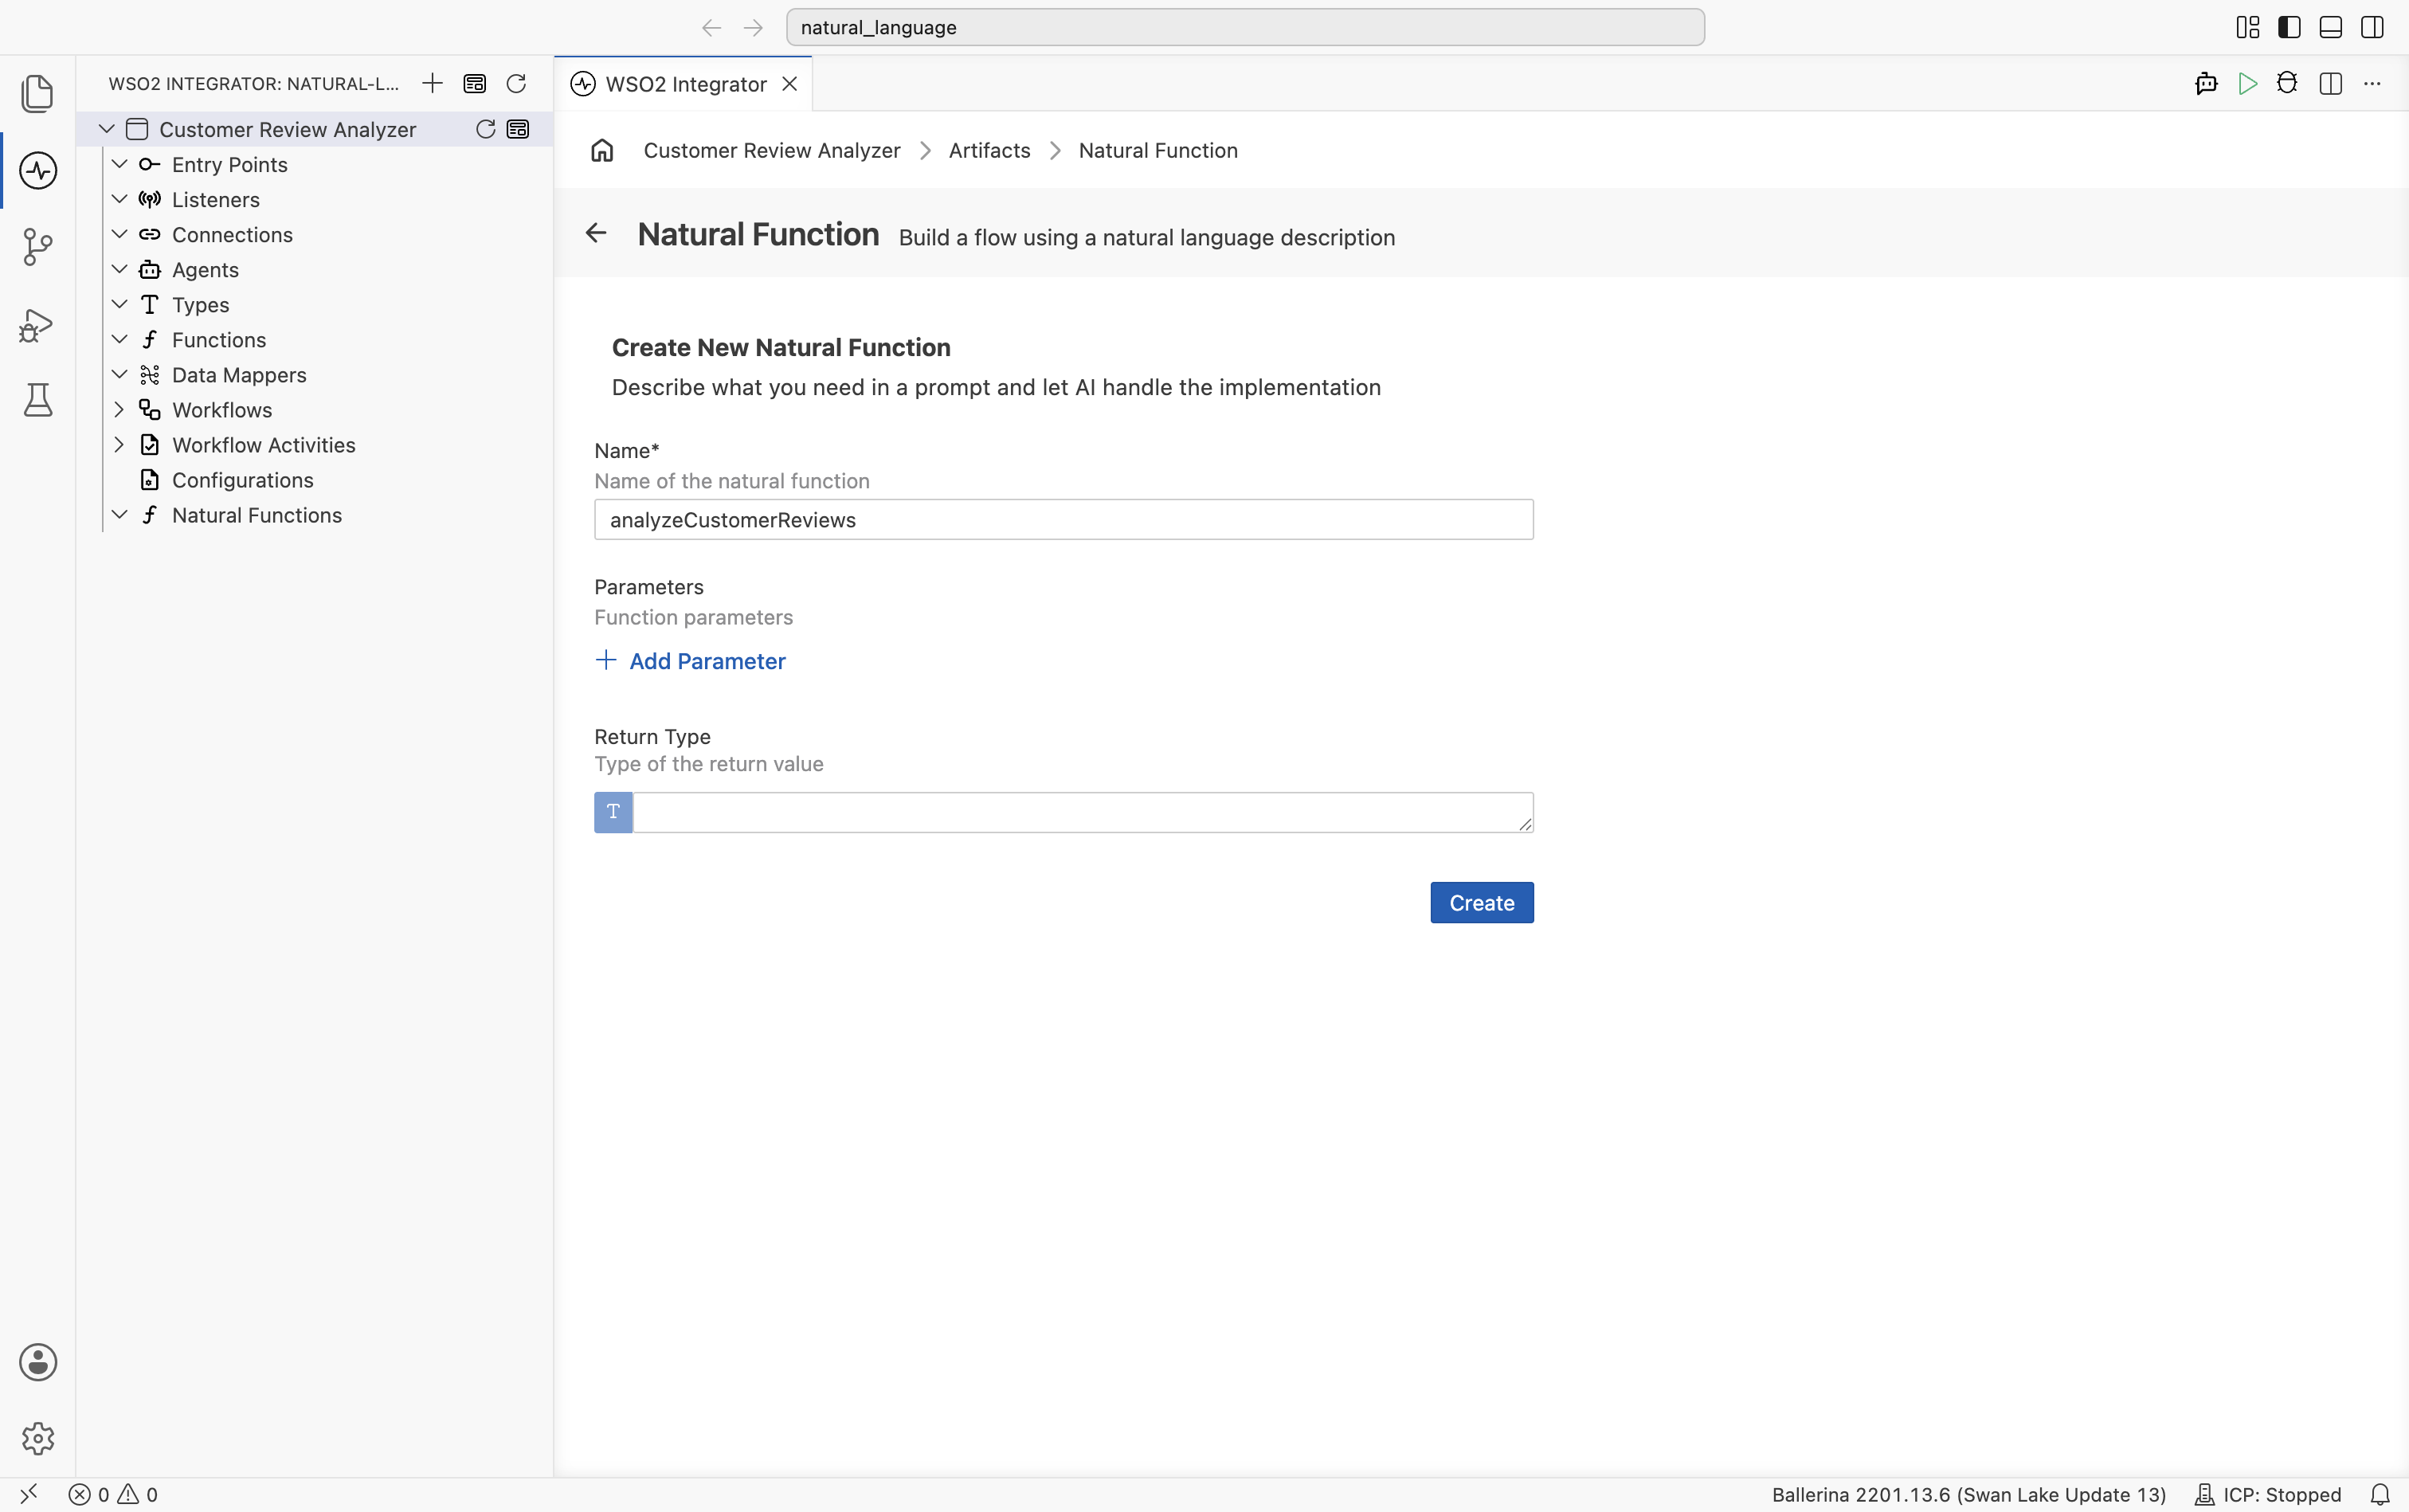Collapse the Types section

coord(119,304)
